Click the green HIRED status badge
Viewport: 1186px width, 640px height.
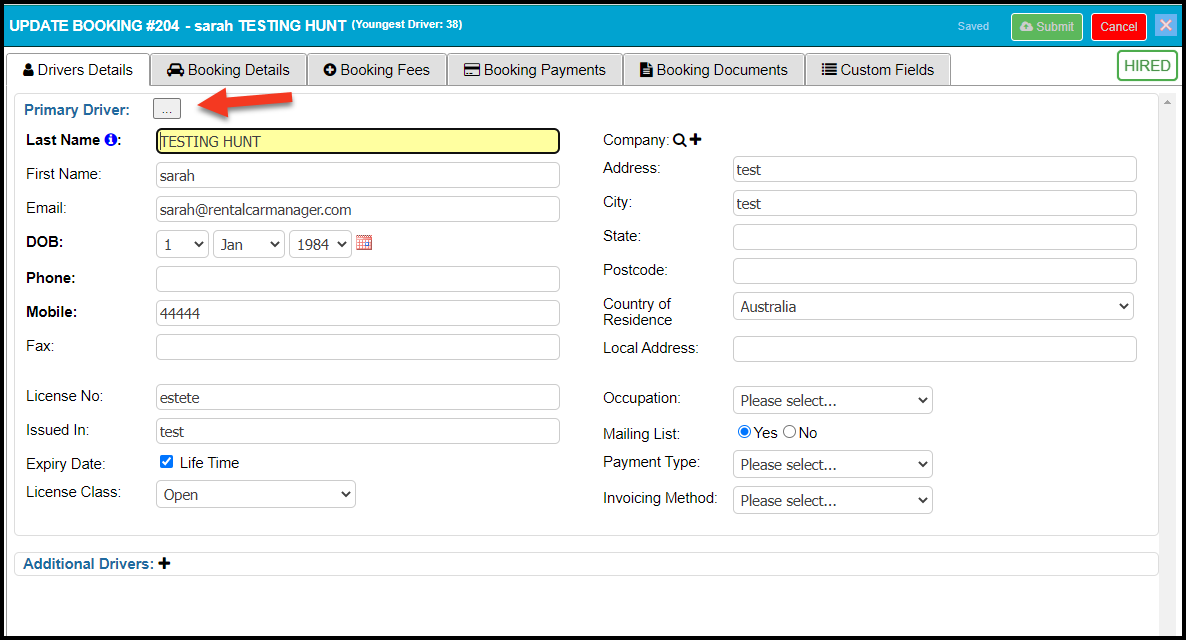(x=1146, y=66)
